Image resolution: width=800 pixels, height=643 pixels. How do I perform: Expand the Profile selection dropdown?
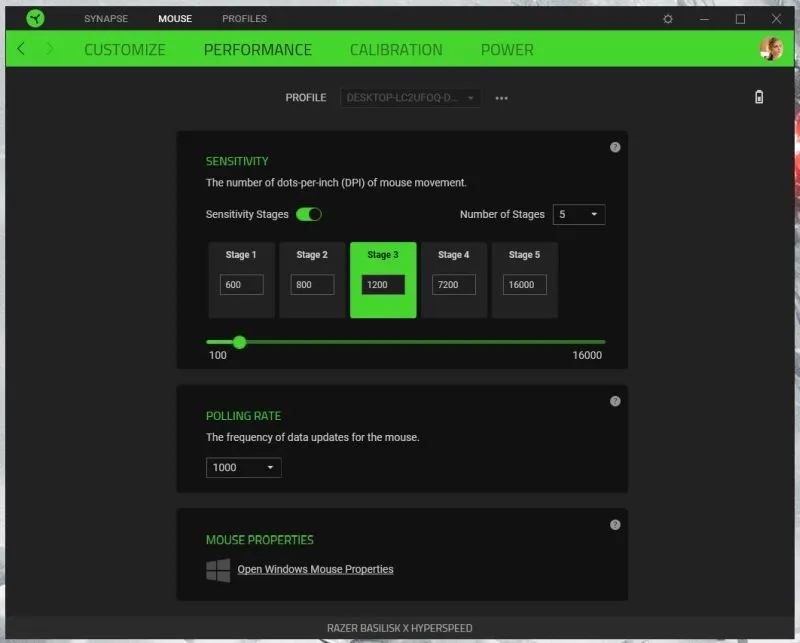[x=411, y=98]
